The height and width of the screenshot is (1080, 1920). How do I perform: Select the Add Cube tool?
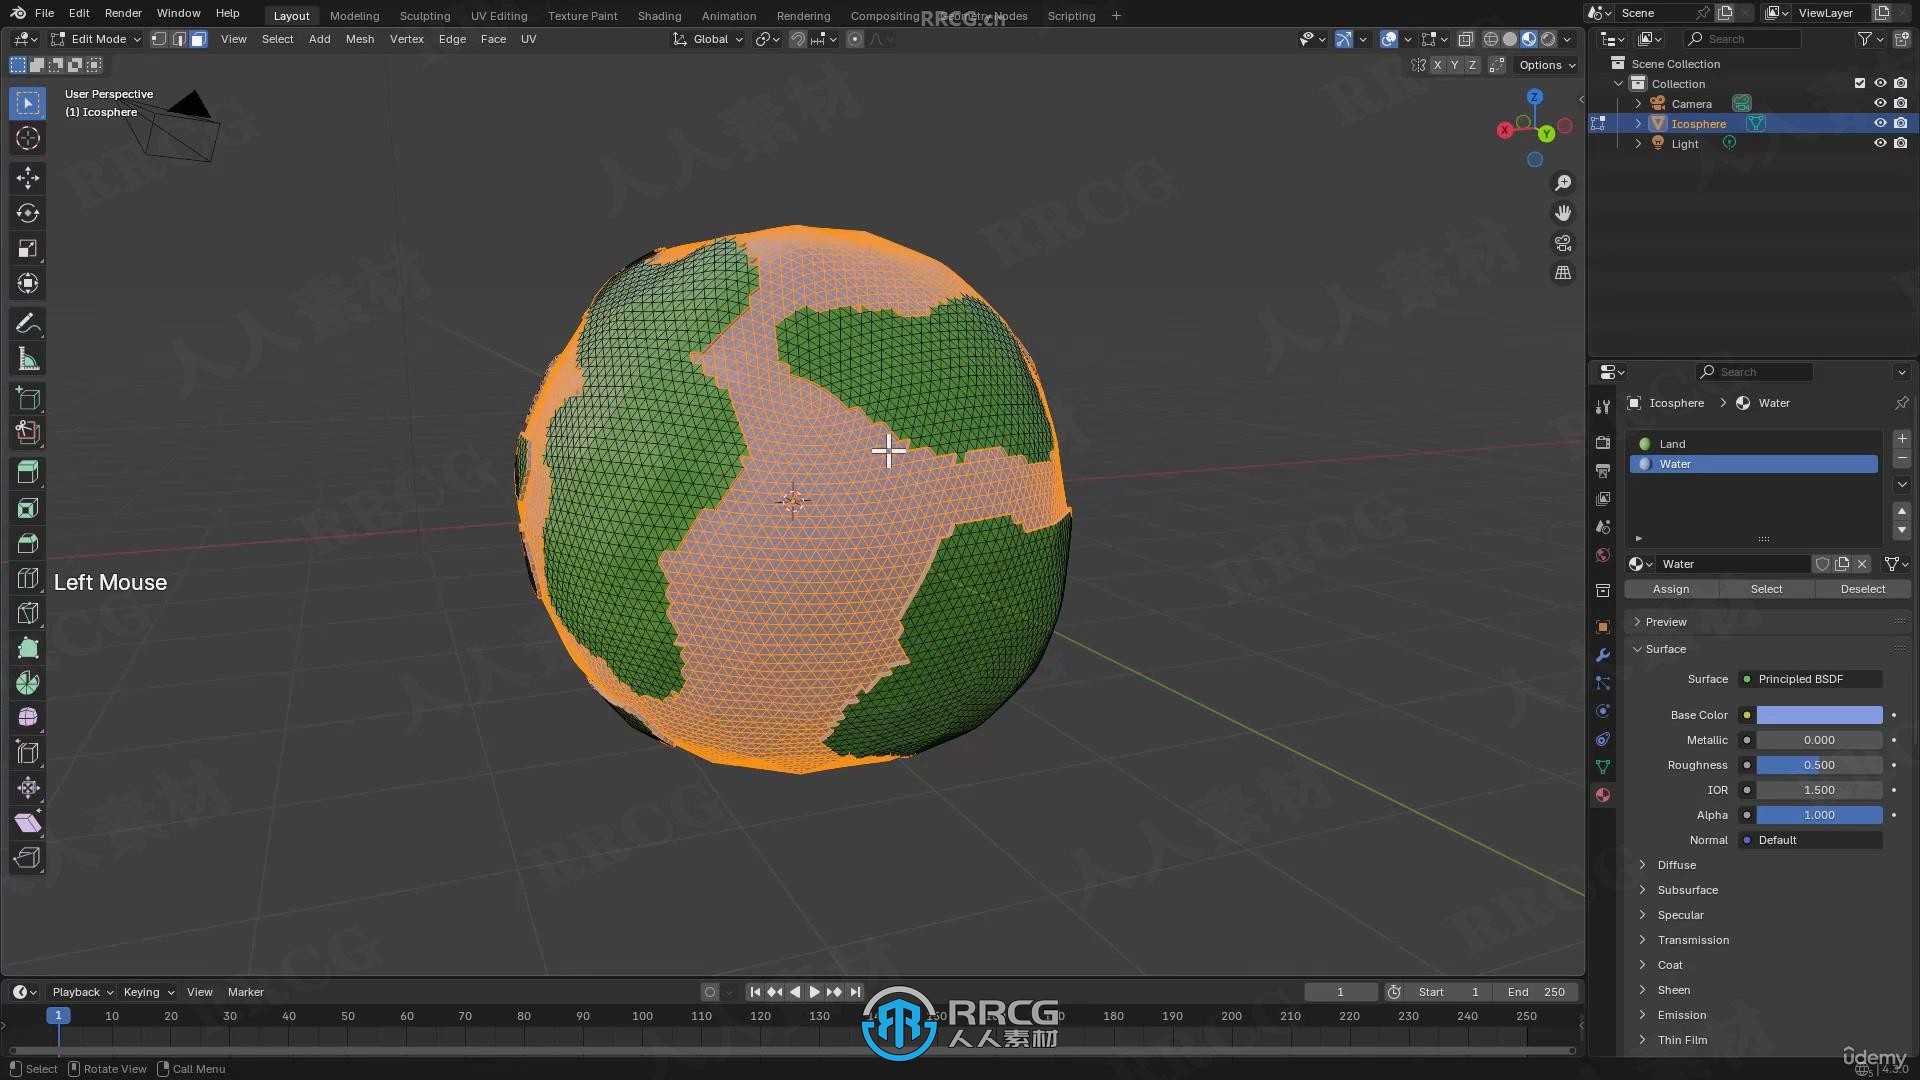click(x=28, y=398)
